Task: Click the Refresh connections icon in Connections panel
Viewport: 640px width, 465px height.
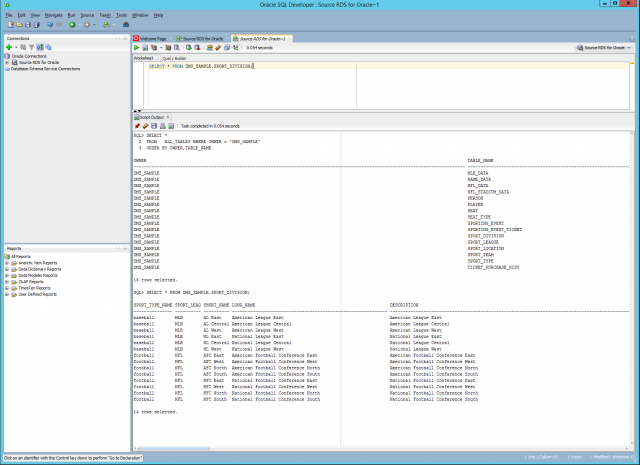Action: coord(23,47)
